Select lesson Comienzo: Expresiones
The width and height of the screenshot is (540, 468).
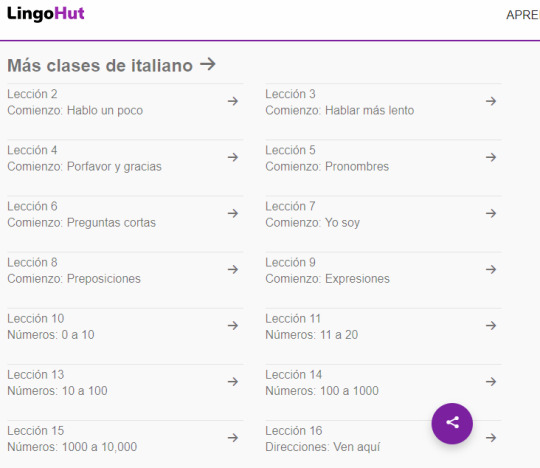(328, 279)
